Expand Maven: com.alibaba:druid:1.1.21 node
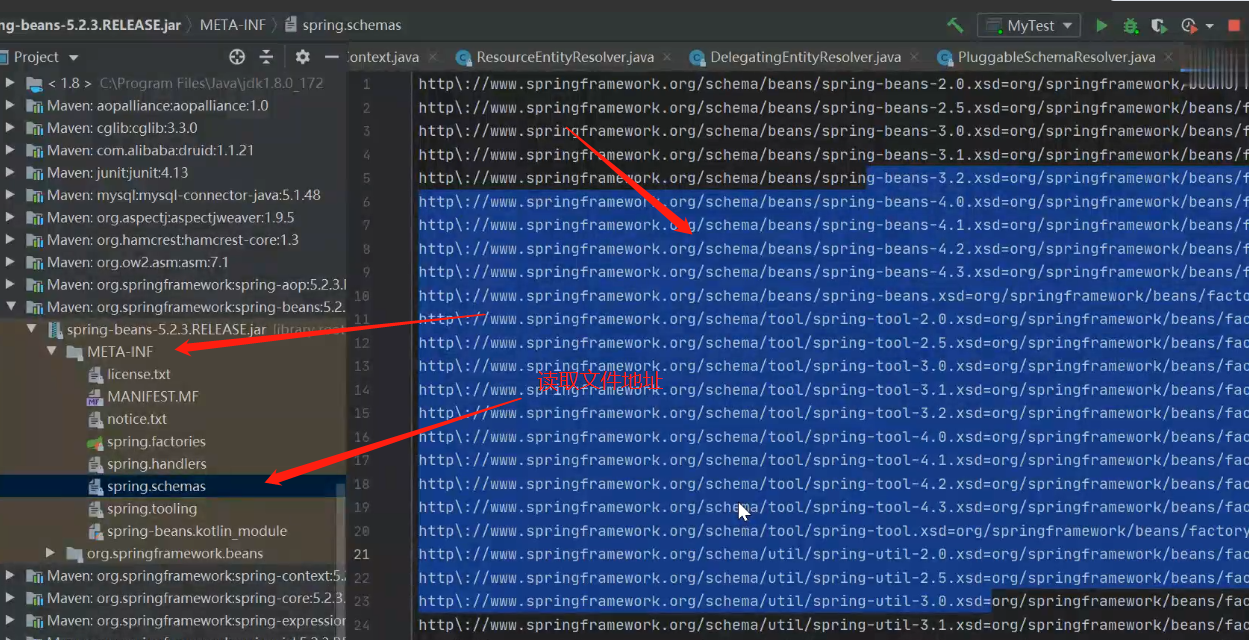The image size is (1249, 640). click(x=10, y=150)
